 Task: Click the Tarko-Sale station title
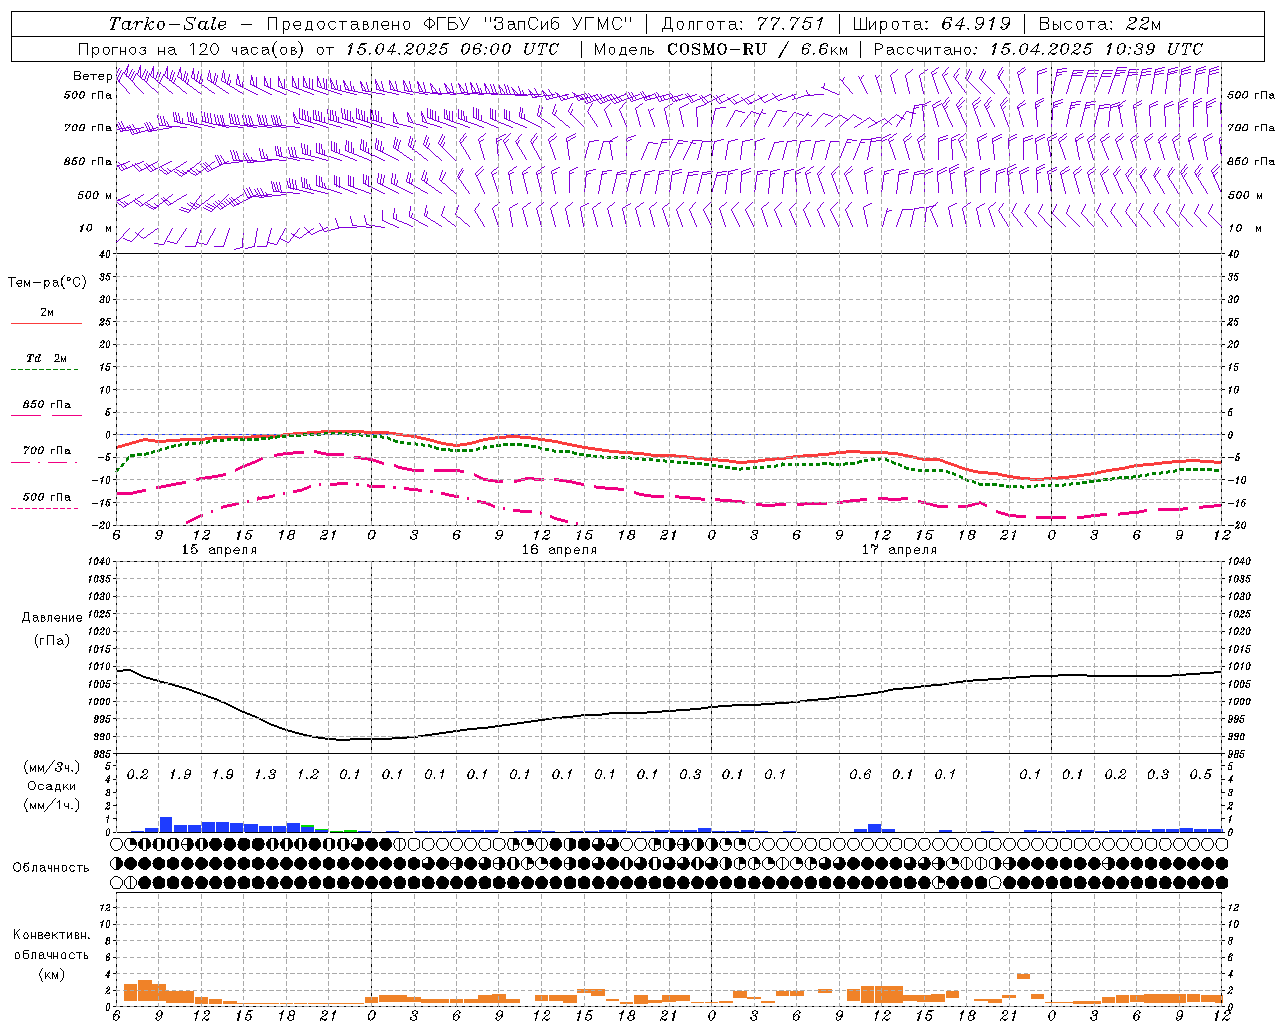coord(168,24)
